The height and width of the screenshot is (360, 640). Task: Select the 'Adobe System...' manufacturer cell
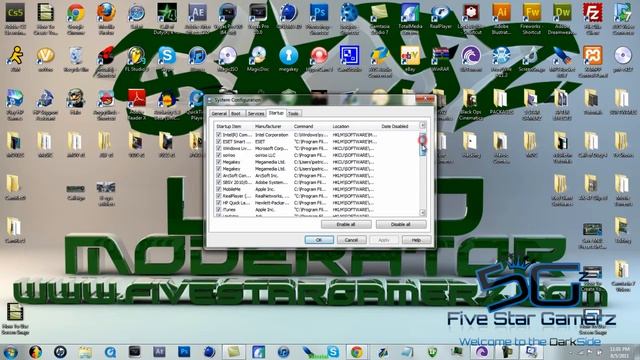point(272,182)
